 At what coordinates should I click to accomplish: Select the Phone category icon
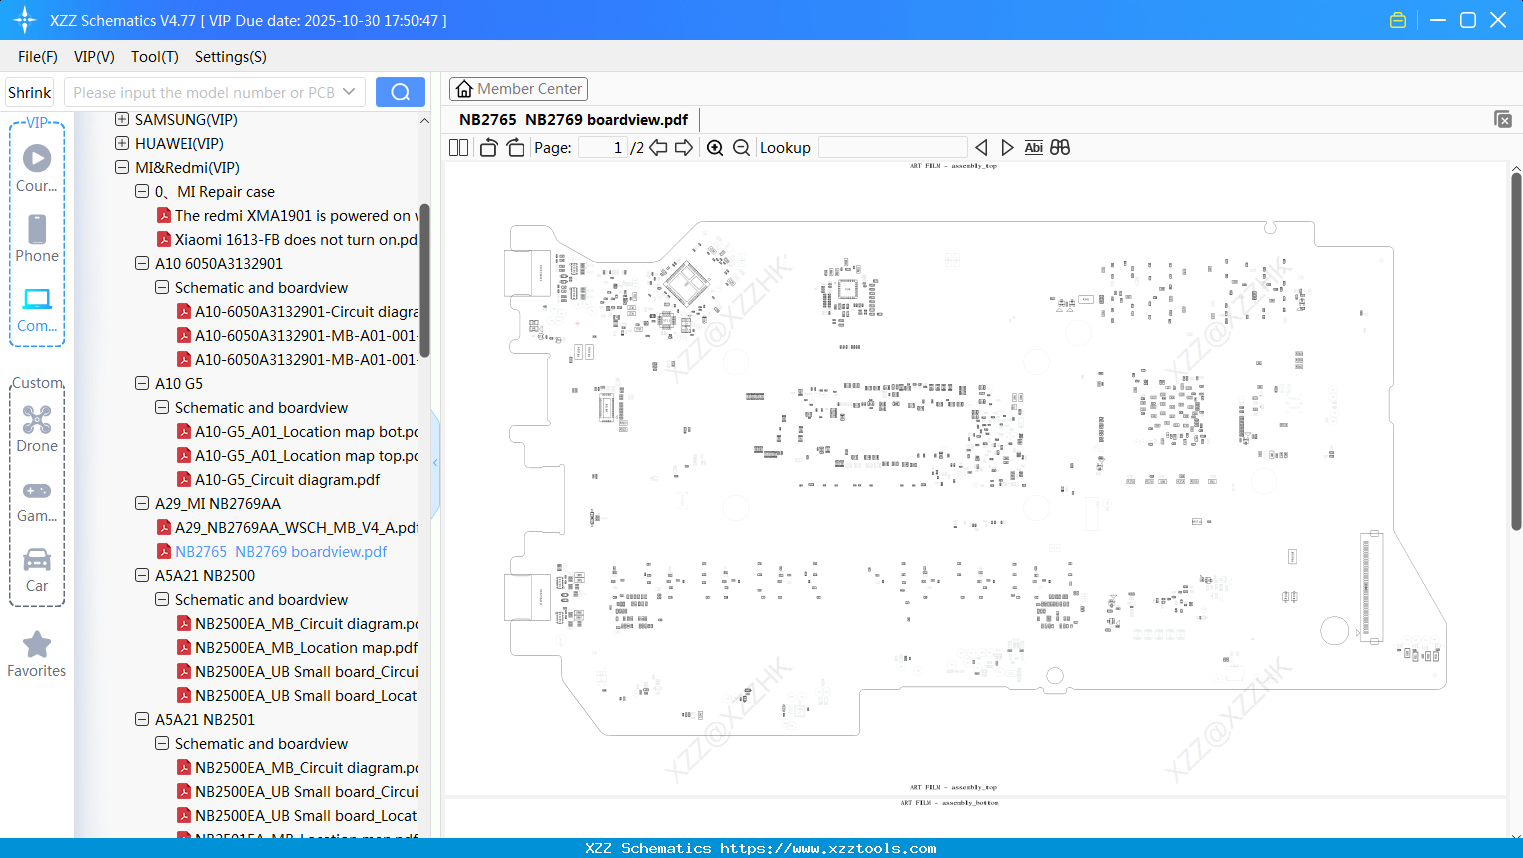pyautogui.click(x=37, y=238)
